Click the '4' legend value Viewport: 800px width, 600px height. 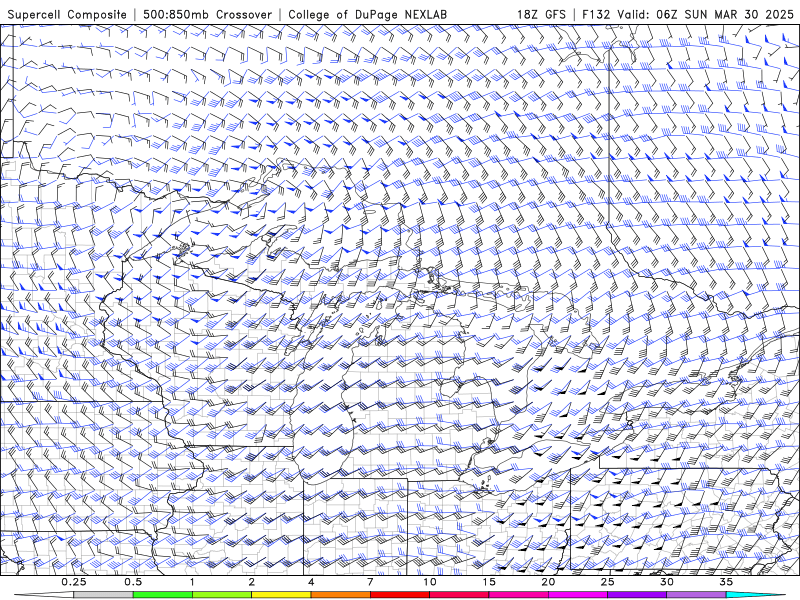[x=311, y=582]
